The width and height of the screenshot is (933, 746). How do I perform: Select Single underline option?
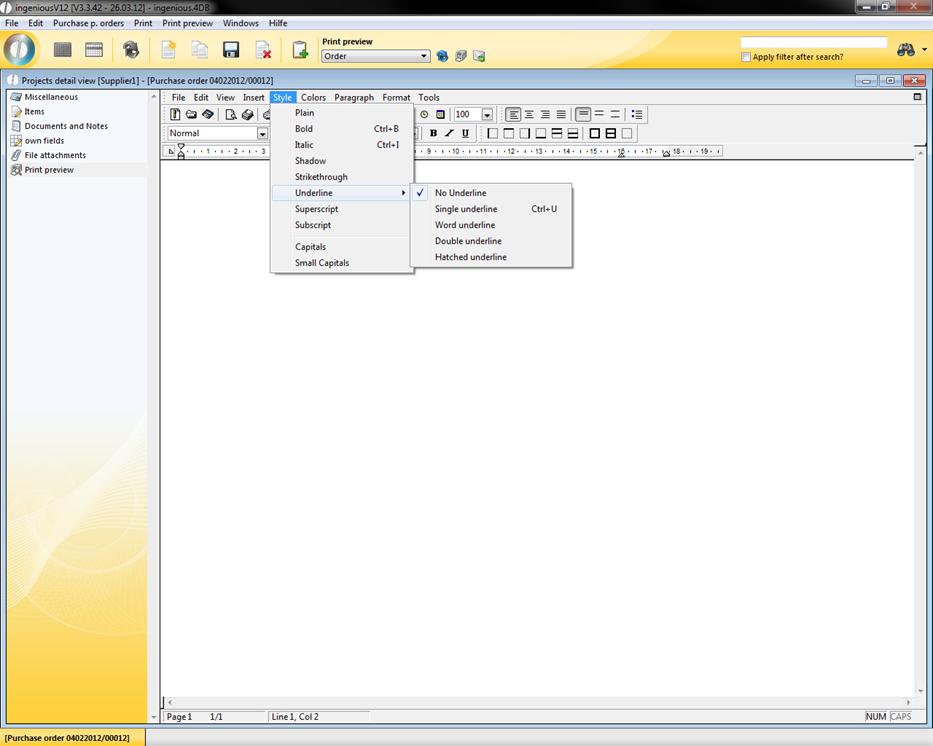pyautogui.click(x=466, y=209)
